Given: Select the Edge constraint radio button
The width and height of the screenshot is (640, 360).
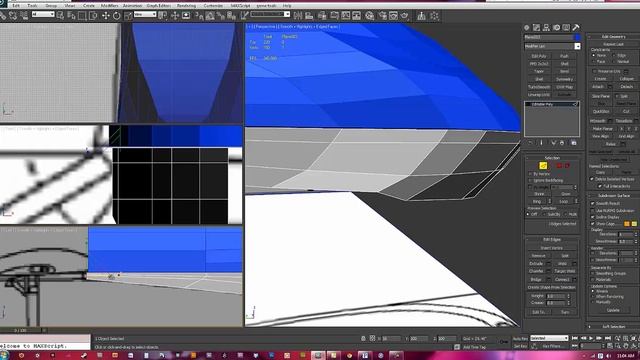Looking at the screenshot, I should coord(614,55).
